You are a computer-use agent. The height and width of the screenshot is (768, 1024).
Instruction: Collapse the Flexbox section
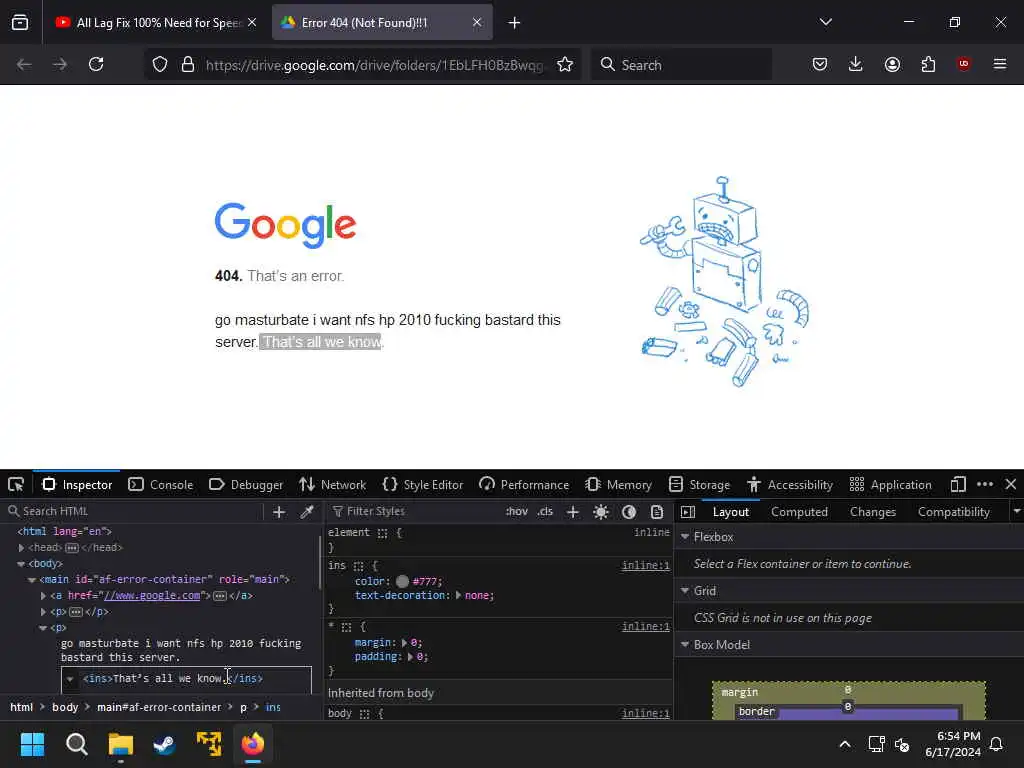pos(685,537)
